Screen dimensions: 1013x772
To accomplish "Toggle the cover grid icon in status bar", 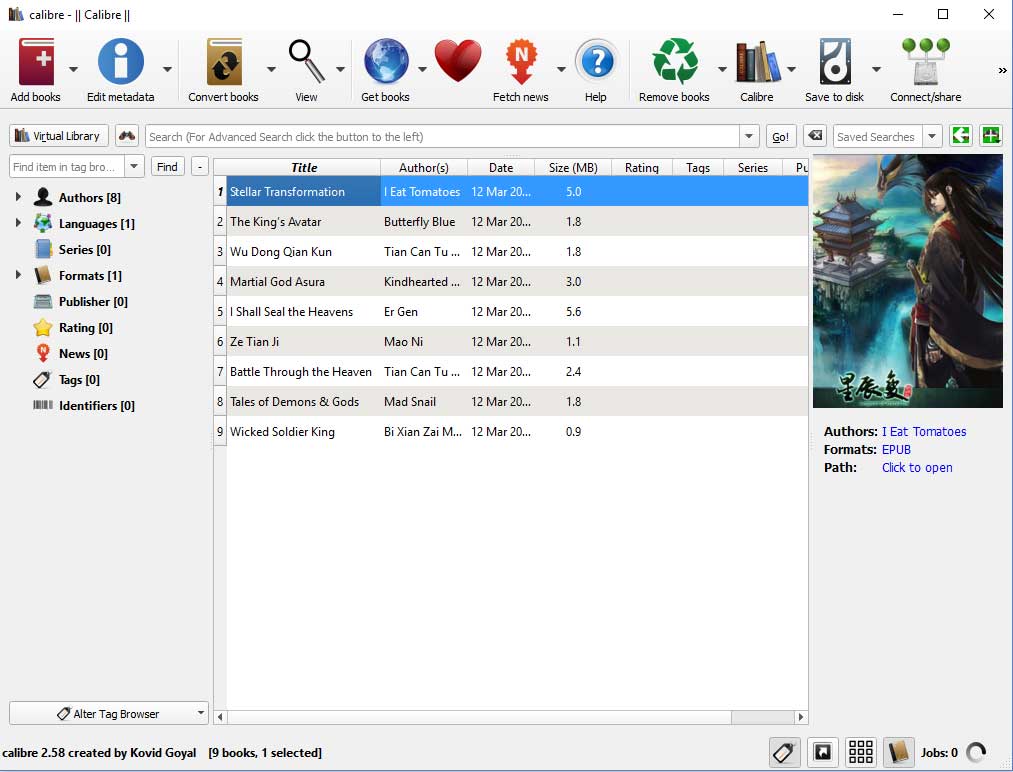I will [861, 753].
